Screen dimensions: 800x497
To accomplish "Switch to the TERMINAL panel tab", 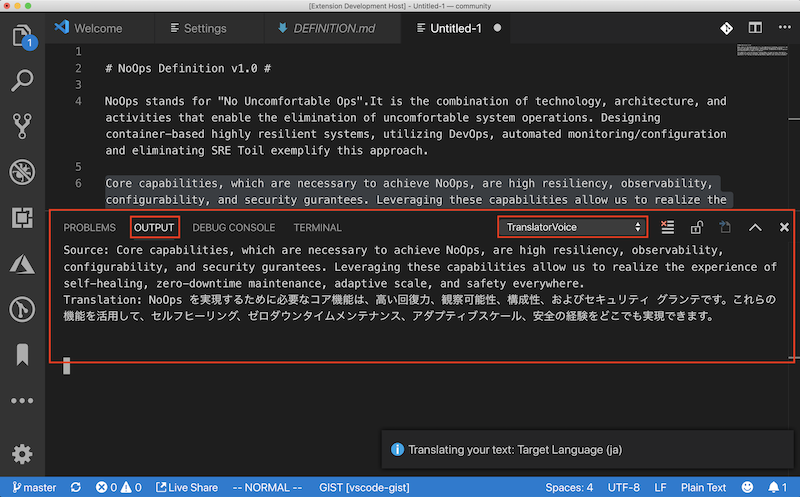I will click(x=317, y=228).
